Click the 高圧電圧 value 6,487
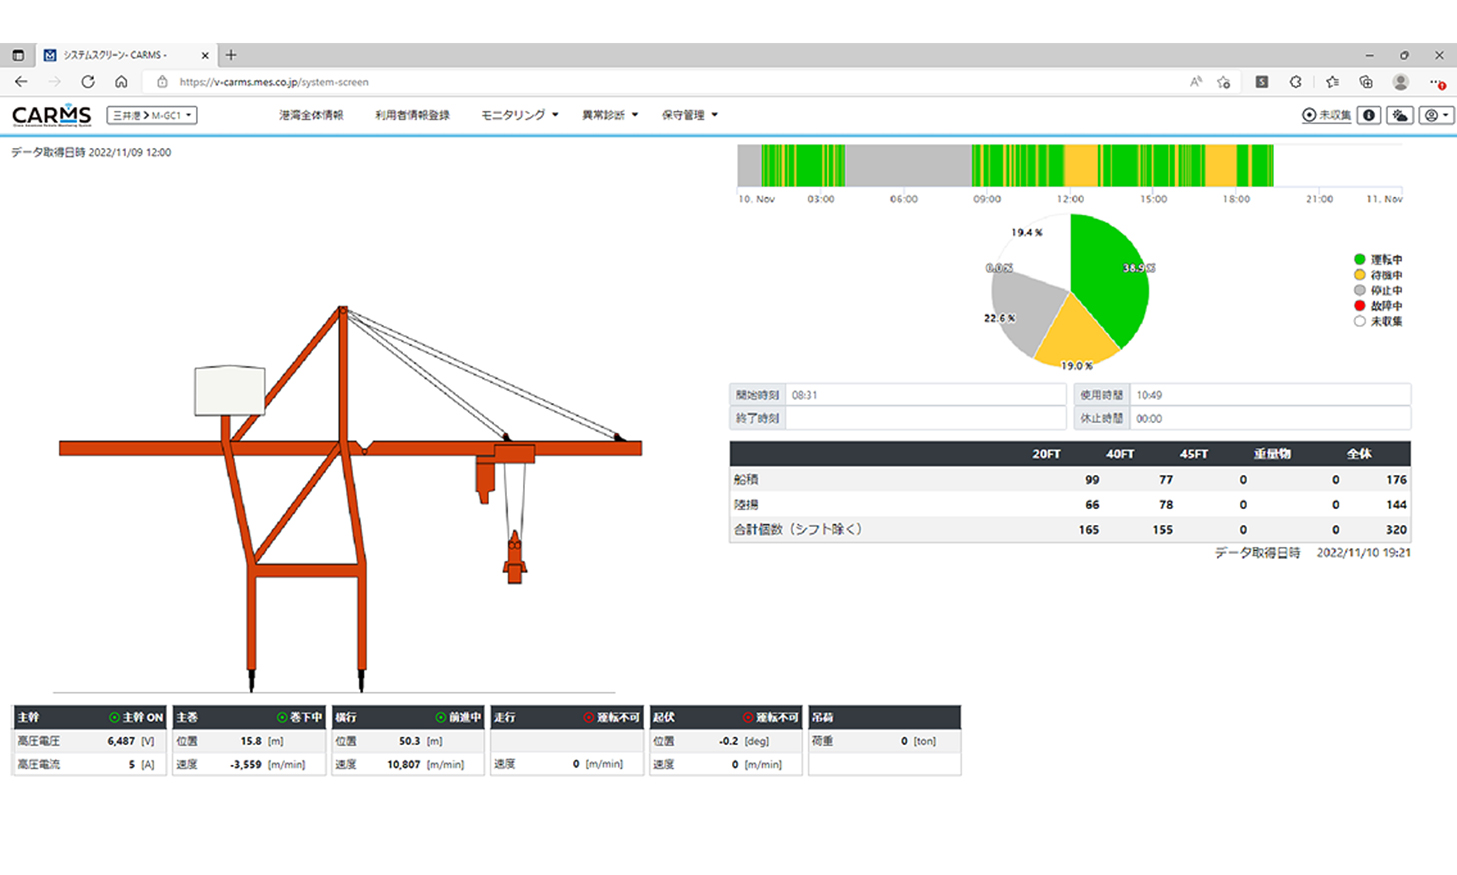 [121, 741]
